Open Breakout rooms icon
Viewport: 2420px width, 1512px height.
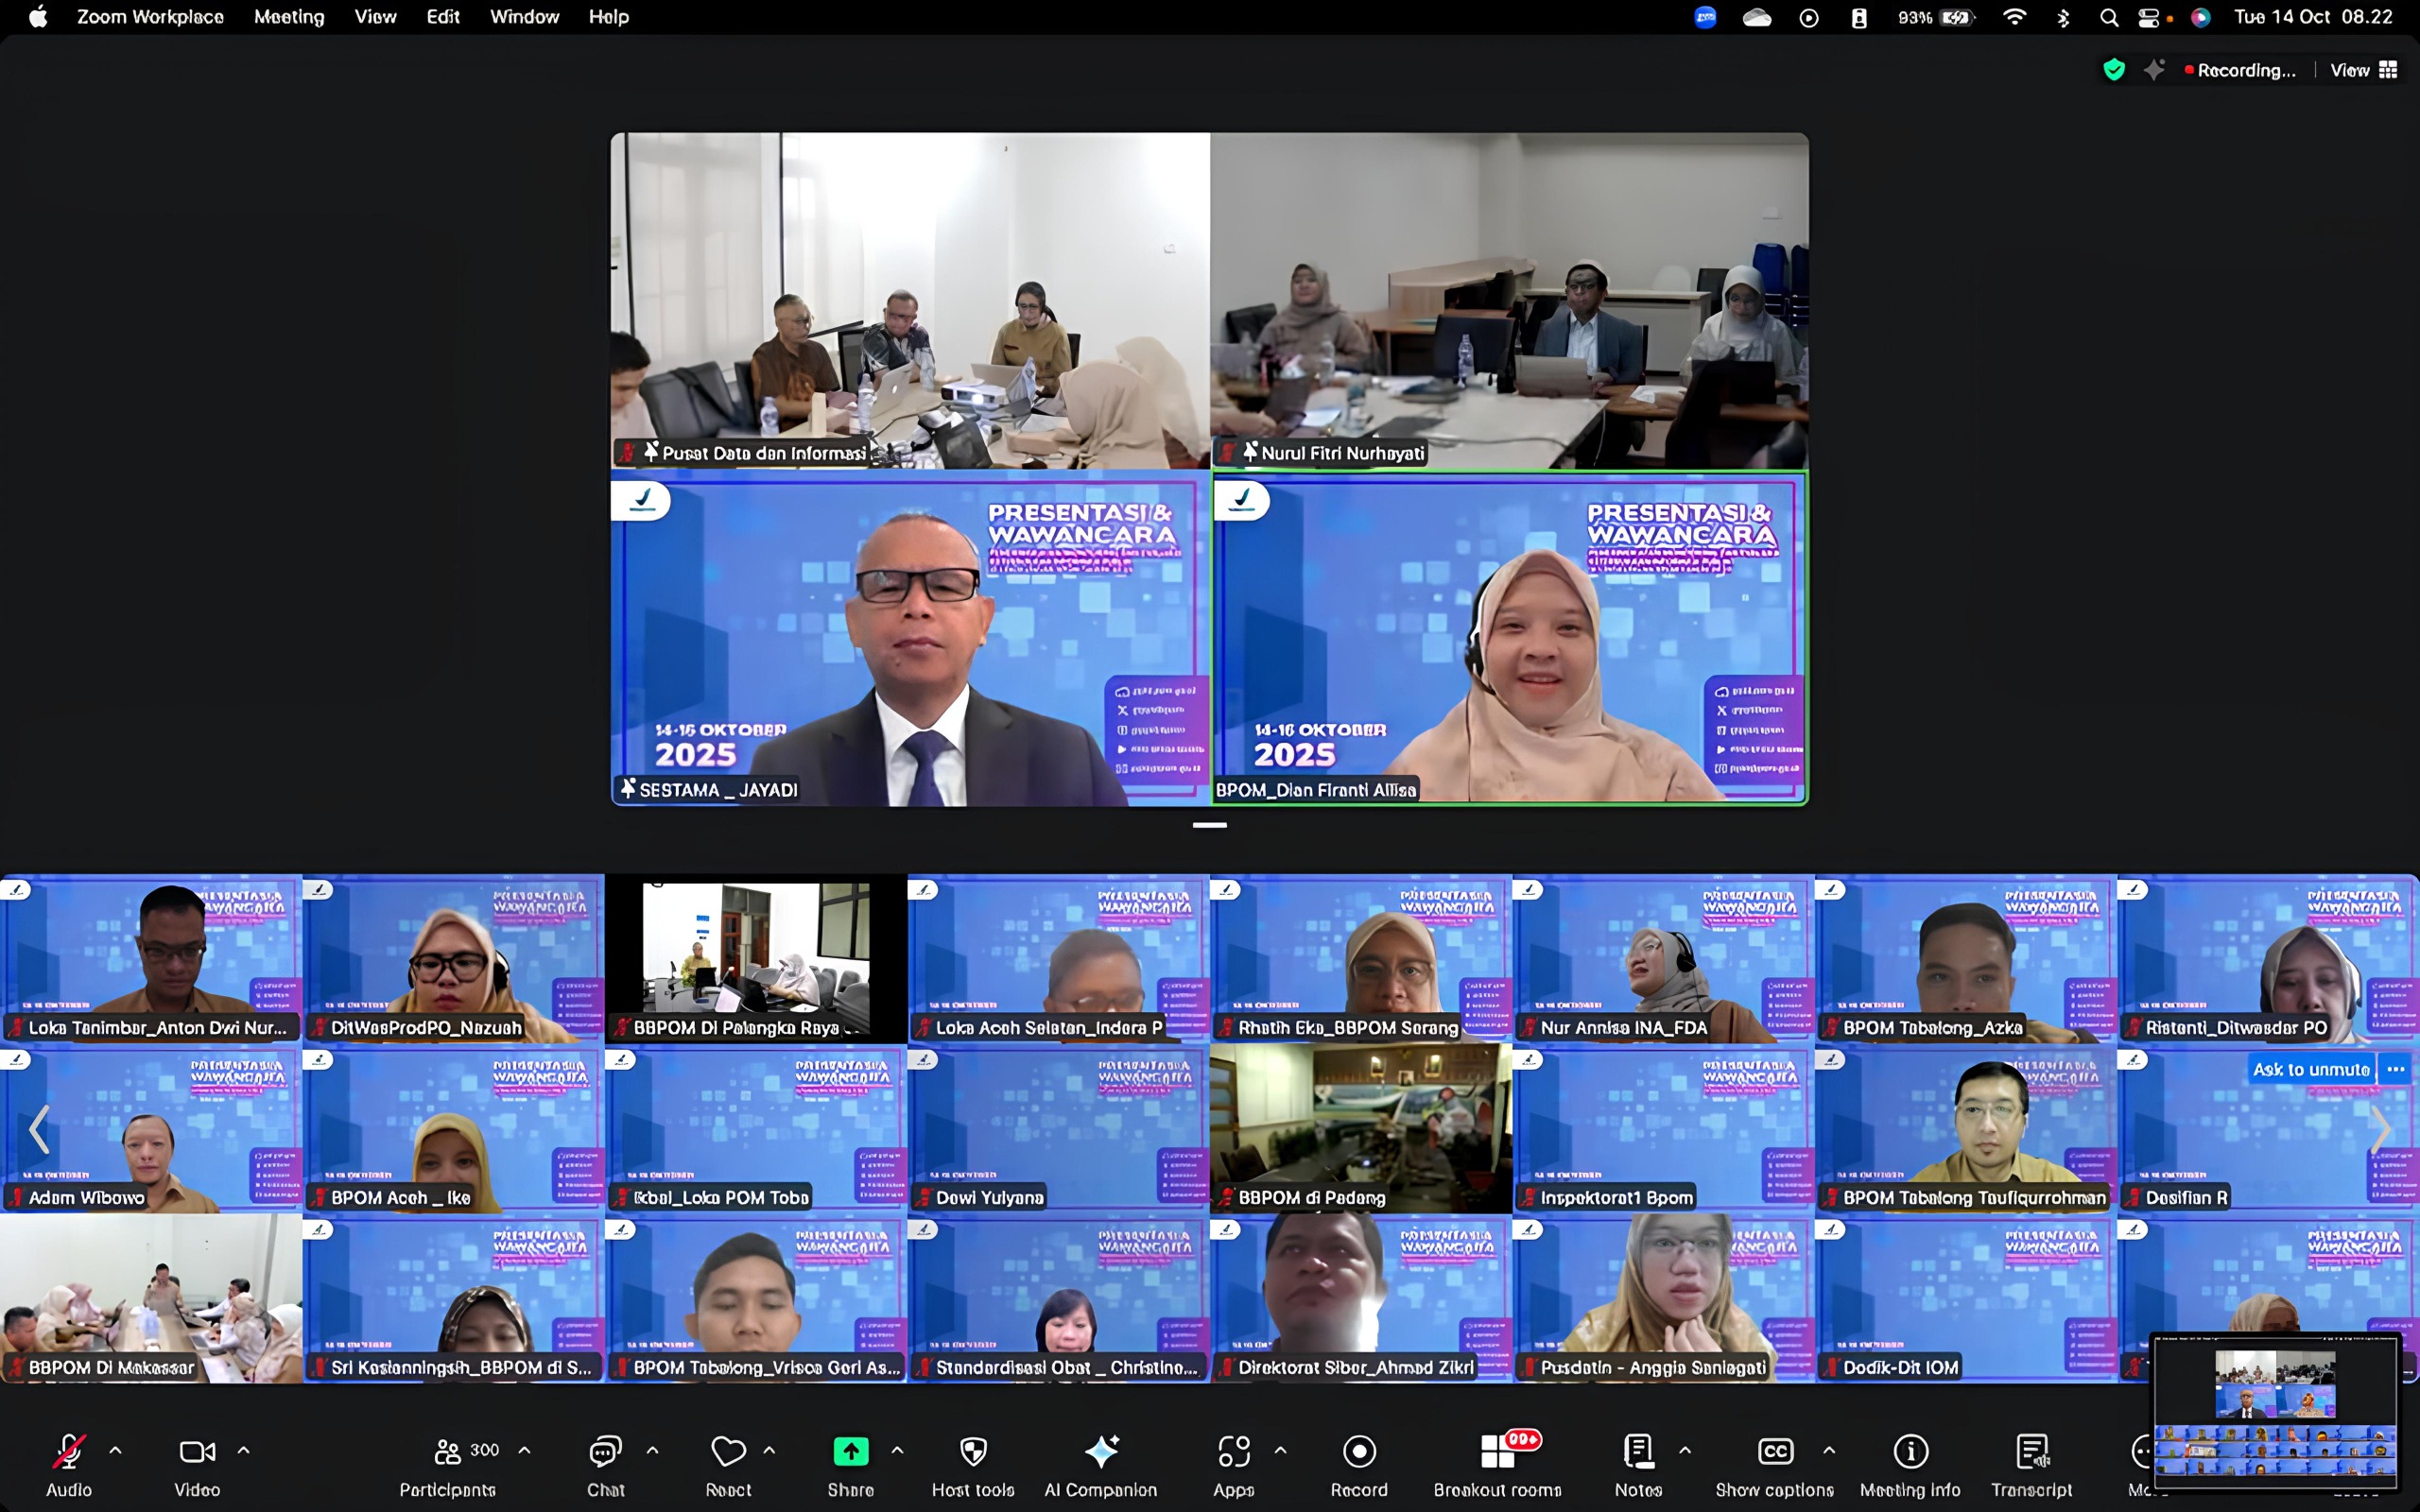pos(1497,1451)
